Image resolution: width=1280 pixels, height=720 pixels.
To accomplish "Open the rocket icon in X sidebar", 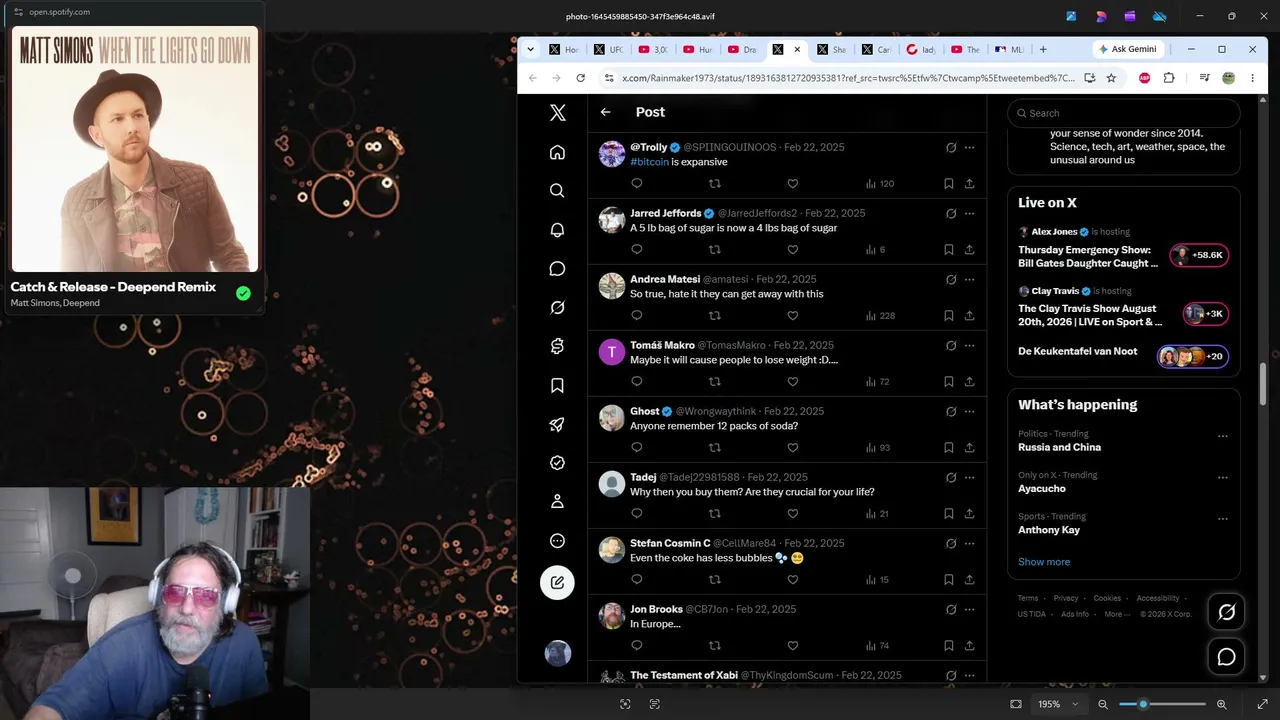I will (557, 424).
